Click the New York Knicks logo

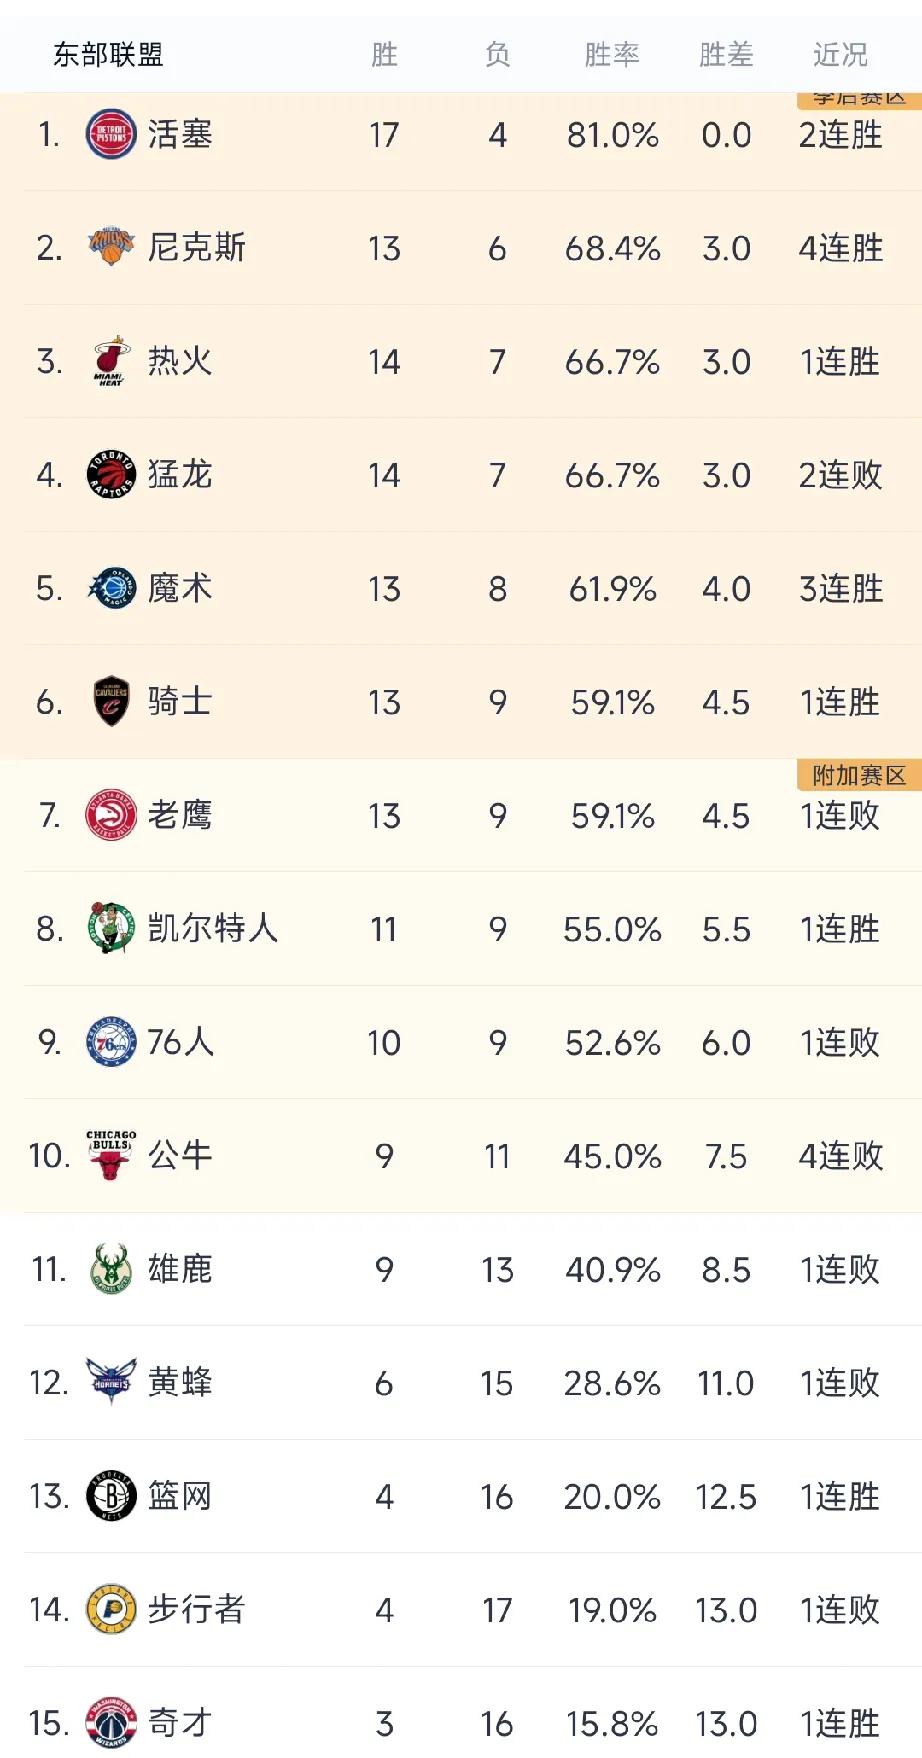point(110,247)
